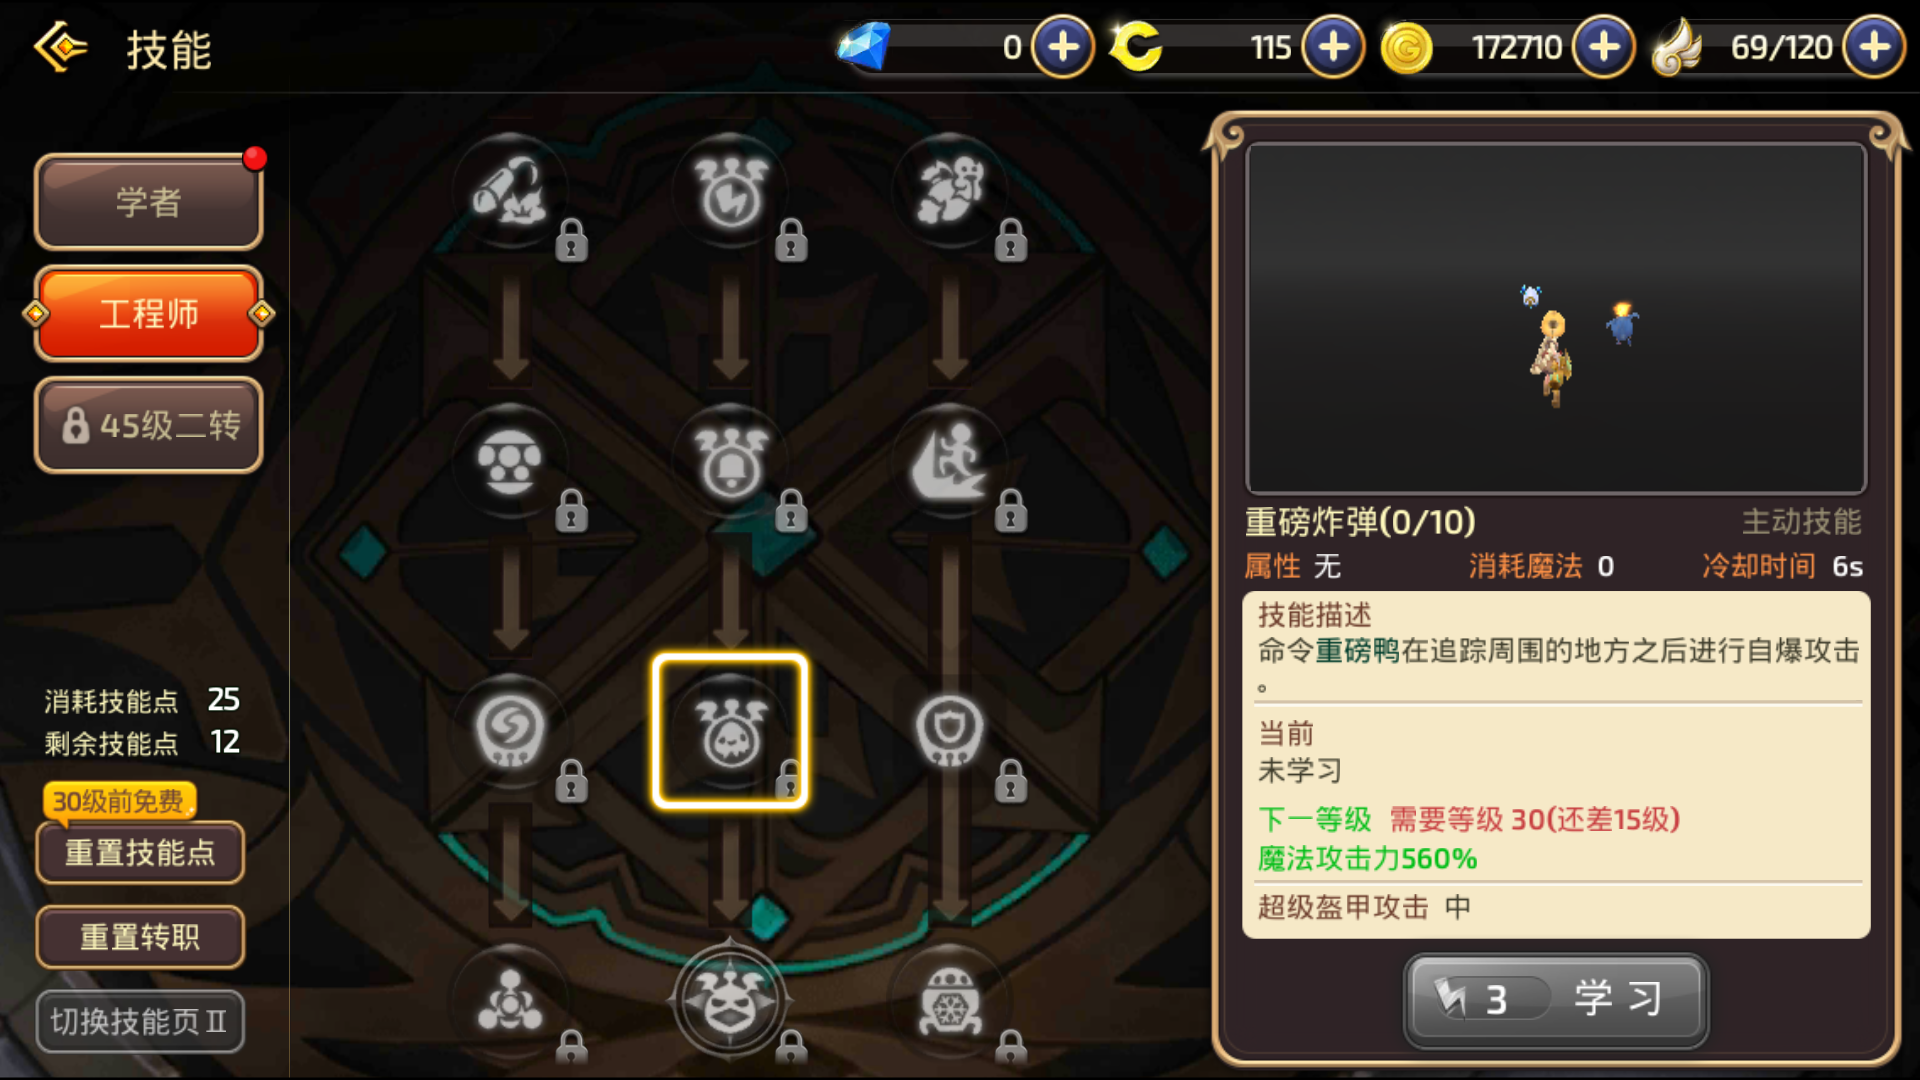
Task: Open the locked 45级二转 tab
Action: 149,425
